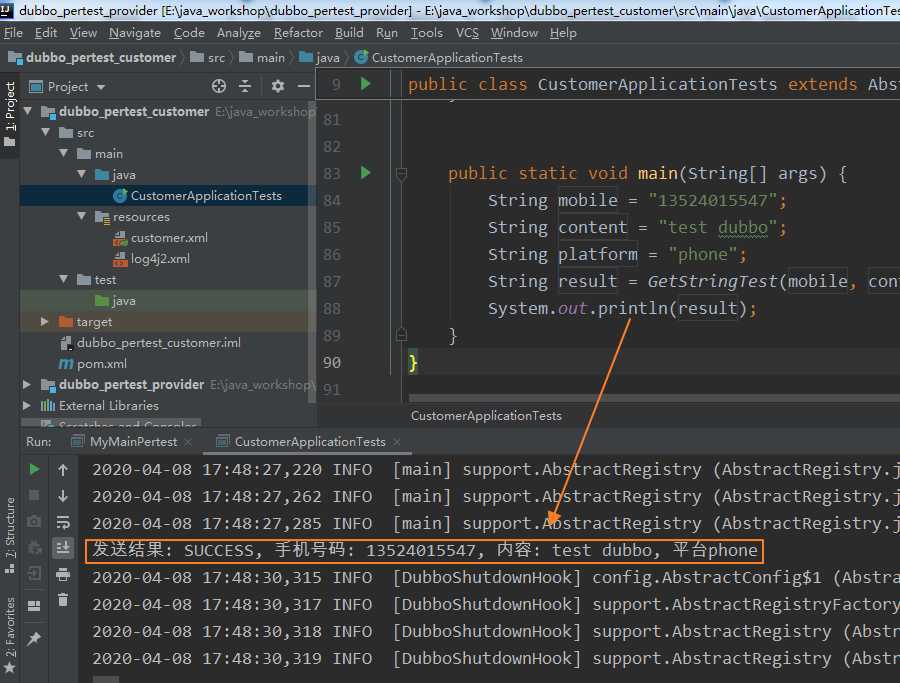The width and height of the screenshot is (900, 683).
Task: Open the Edit menu
Action: coord(46,33)
